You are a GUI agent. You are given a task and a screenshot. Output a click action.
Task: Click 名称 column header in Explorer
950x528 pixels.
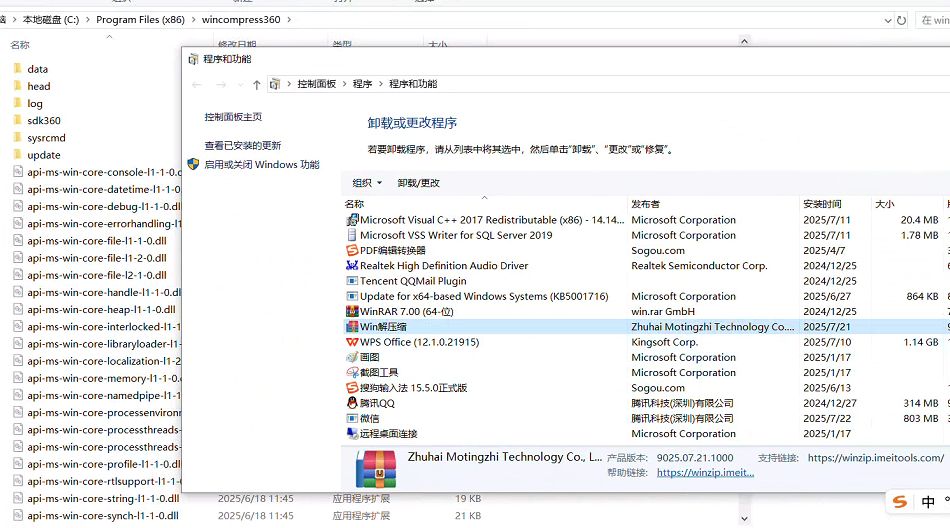click(20, 45)
